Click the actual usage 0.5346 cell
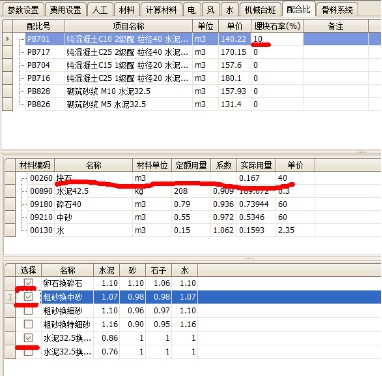Screen dimensions: 382x376 [x=256, y=217]
